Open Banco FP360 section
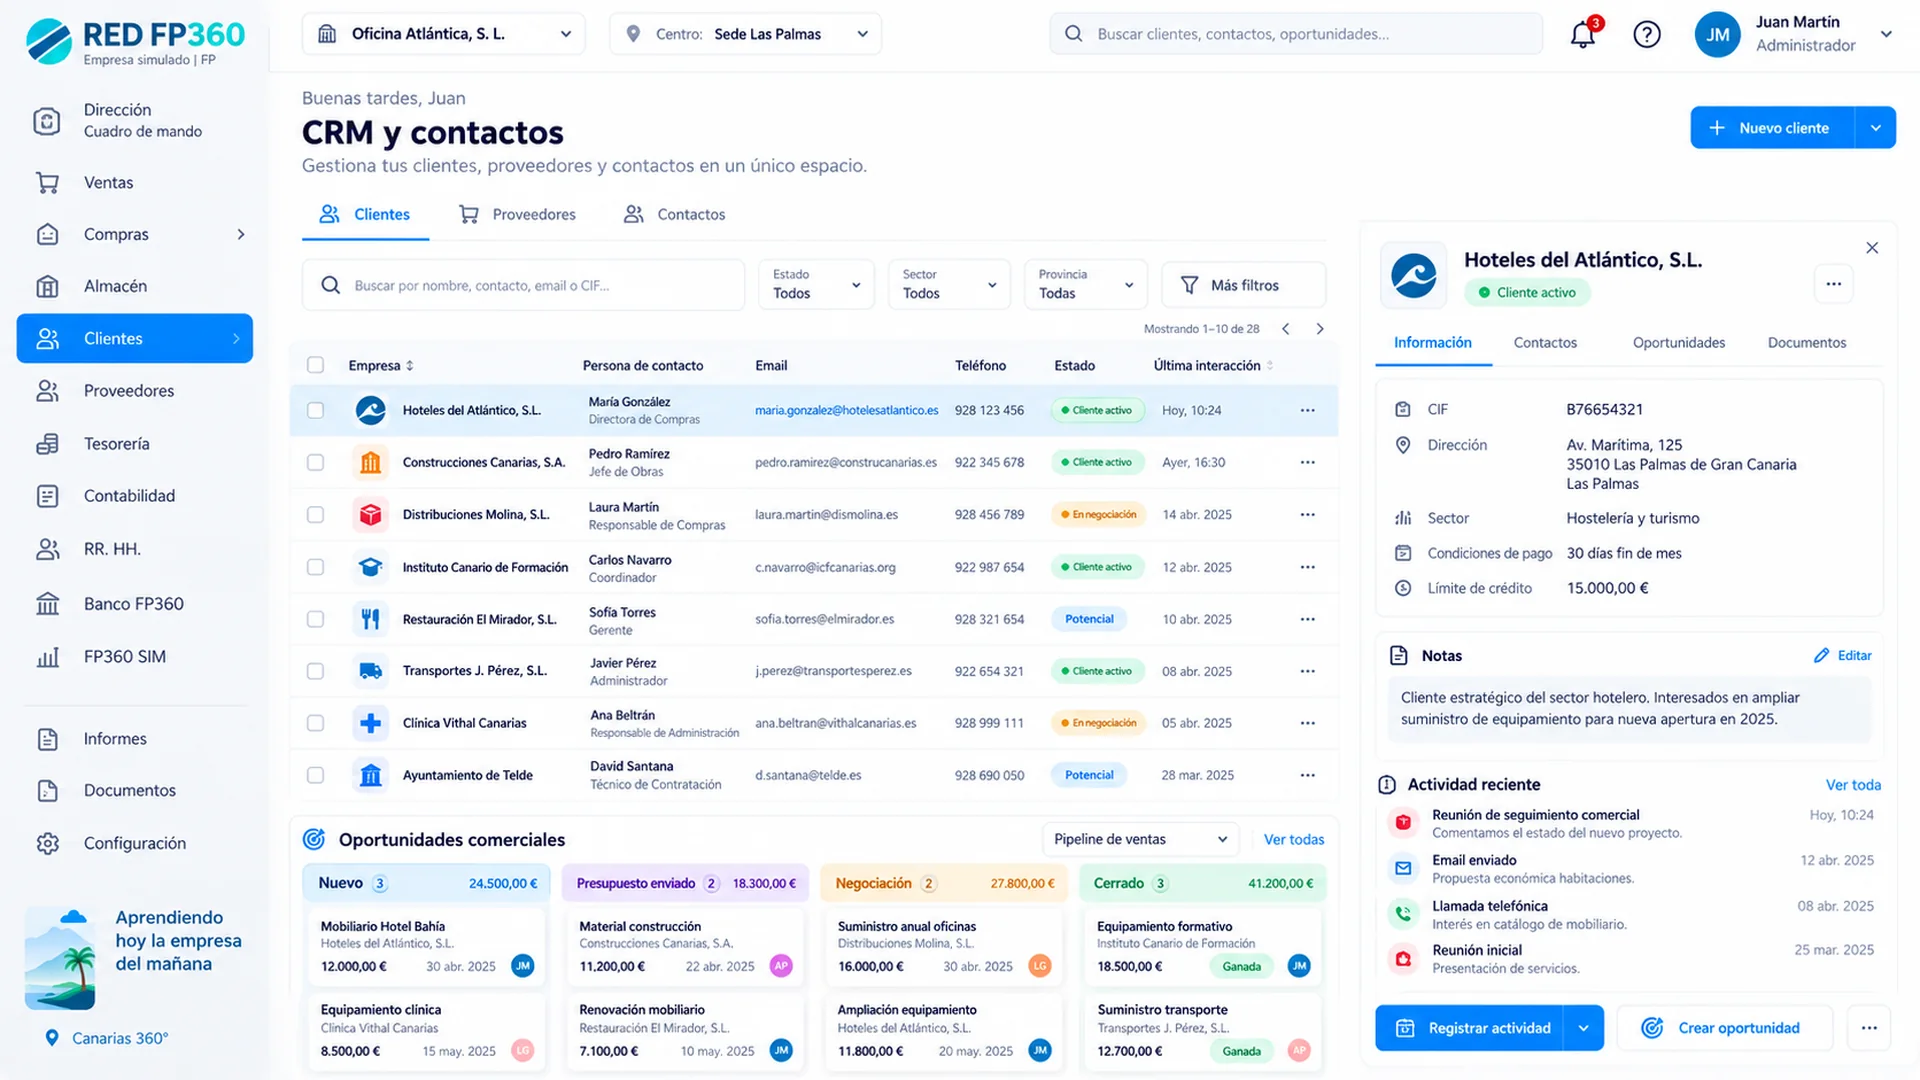This screenshot has height=1080, width=1920. click(135, 604)
